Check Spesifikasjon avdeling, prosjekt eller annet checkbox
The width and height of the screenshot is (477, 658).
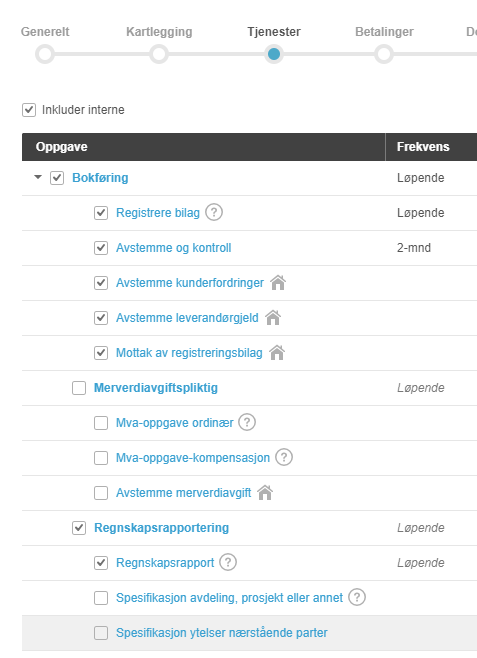(101, 598)
